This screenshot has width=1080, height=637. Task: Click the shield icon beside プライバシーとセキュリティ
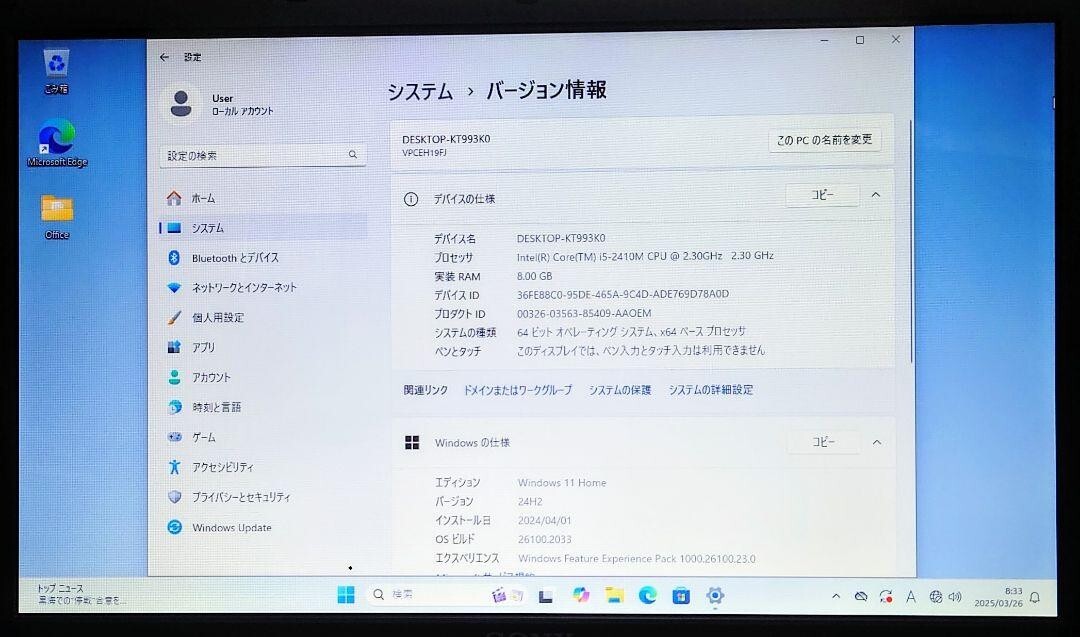coord(175,497)
